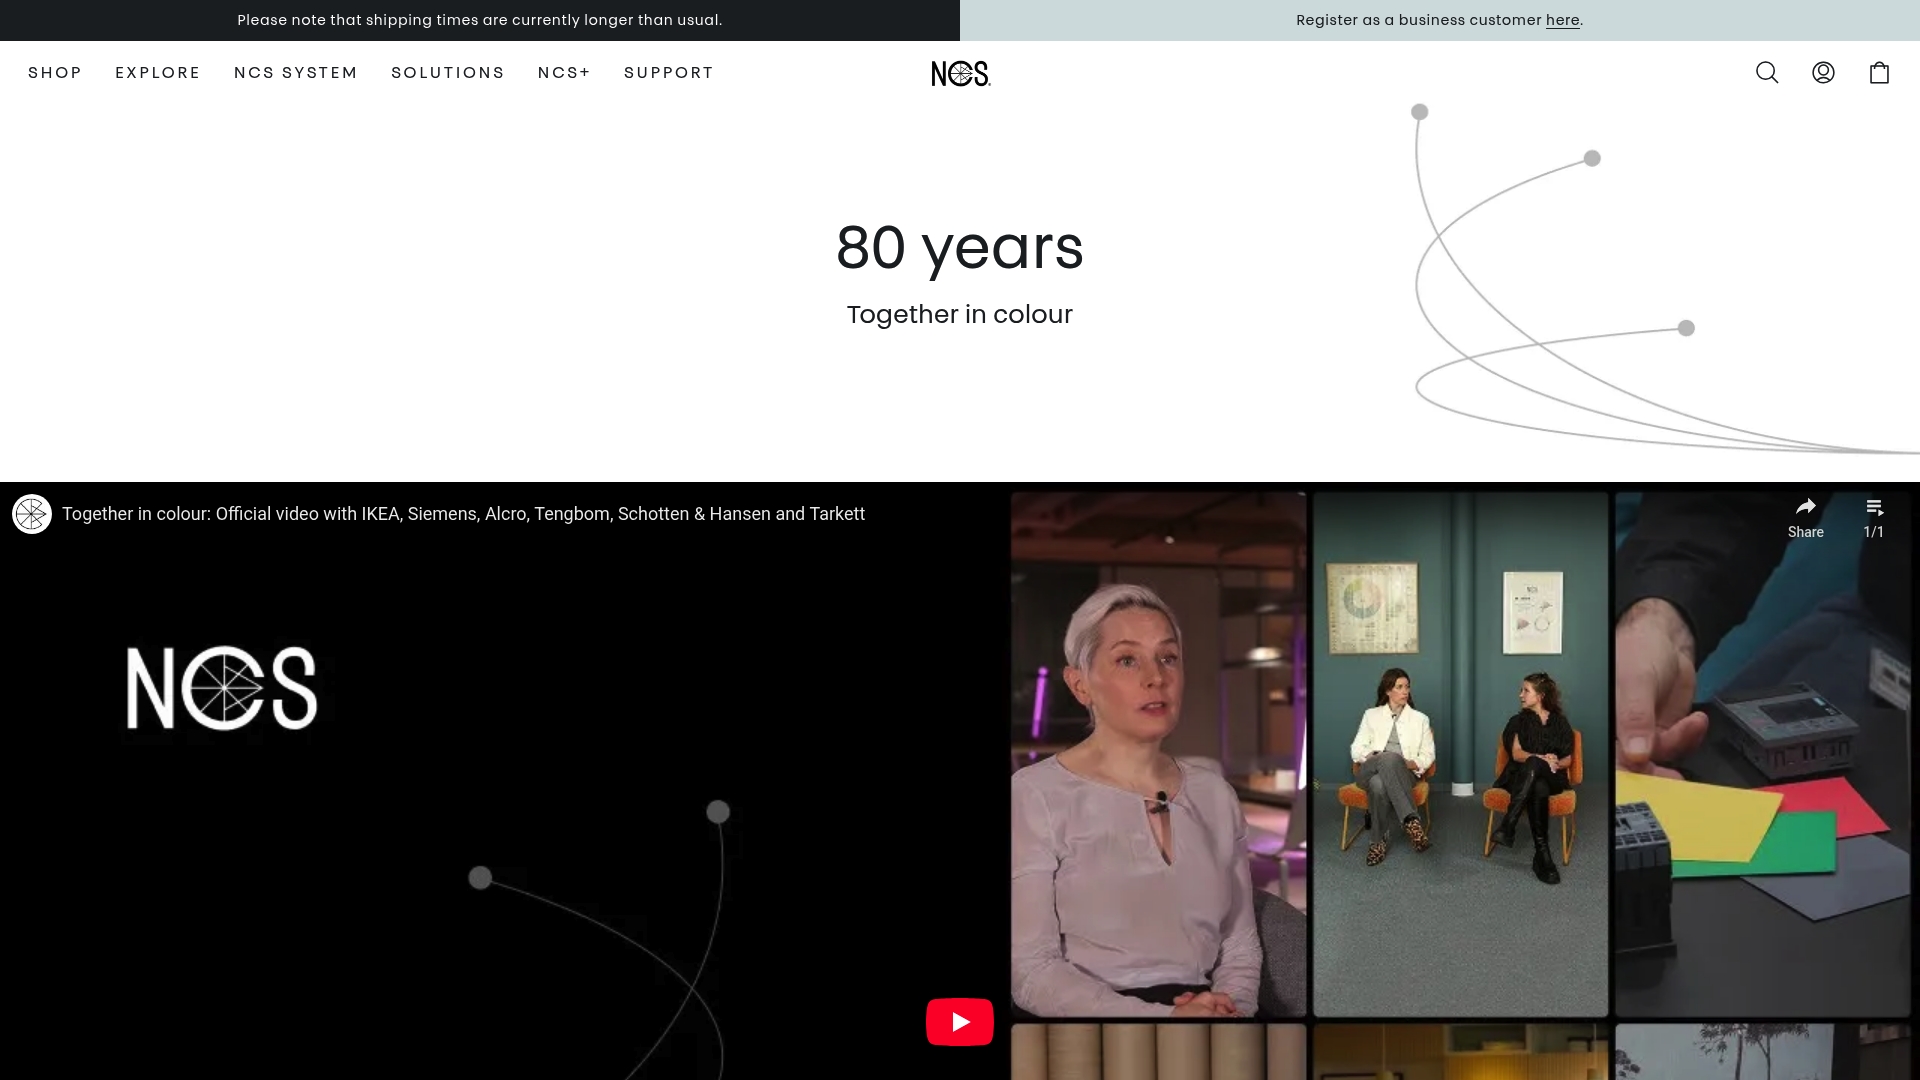The width and height of the screenshot is (1920, 1080).
Task: Play the YouTube video
Action: tap(959, 1021)
